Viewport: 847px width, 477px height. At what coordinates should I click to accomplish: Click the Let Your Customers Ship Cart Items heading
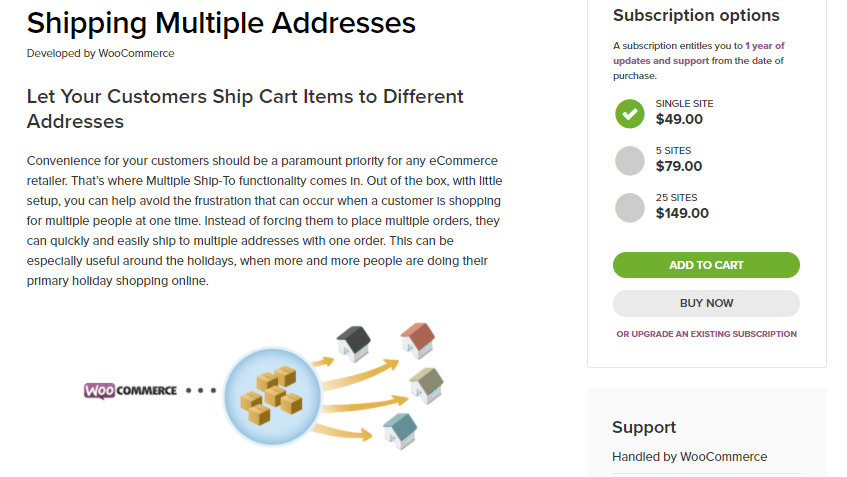click(x=245, y=109)
